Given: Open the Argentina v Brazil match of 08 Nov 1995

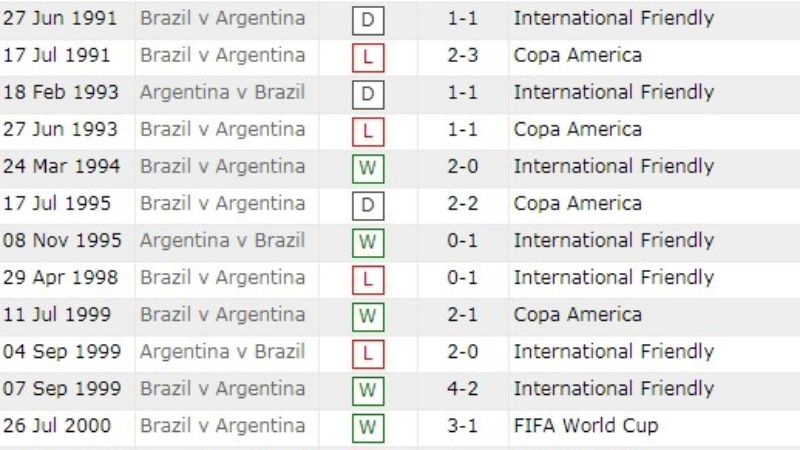Looking at the screenshot, I should coord(222,240).
